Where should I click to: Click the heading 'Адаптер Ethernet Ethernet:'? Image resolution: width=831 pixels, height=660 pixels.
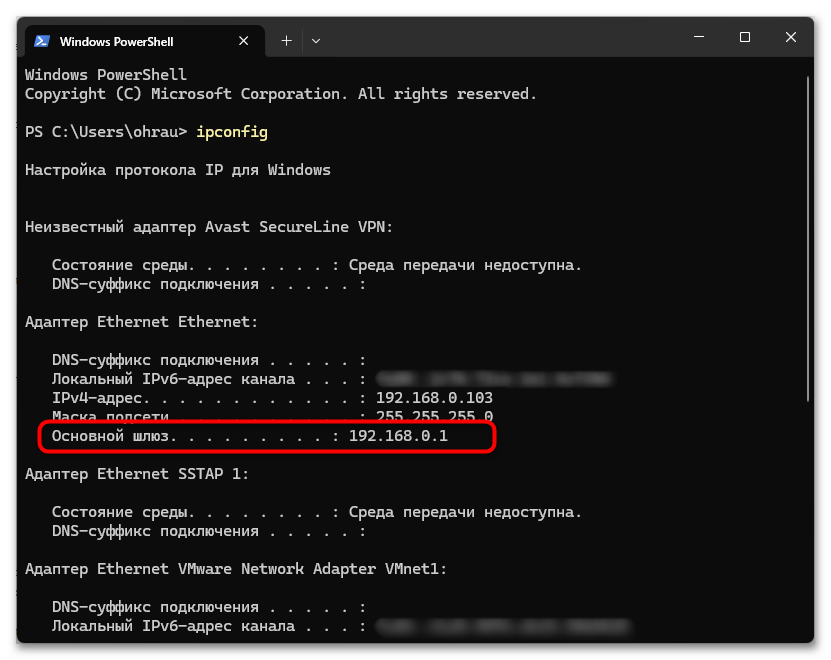141,322
